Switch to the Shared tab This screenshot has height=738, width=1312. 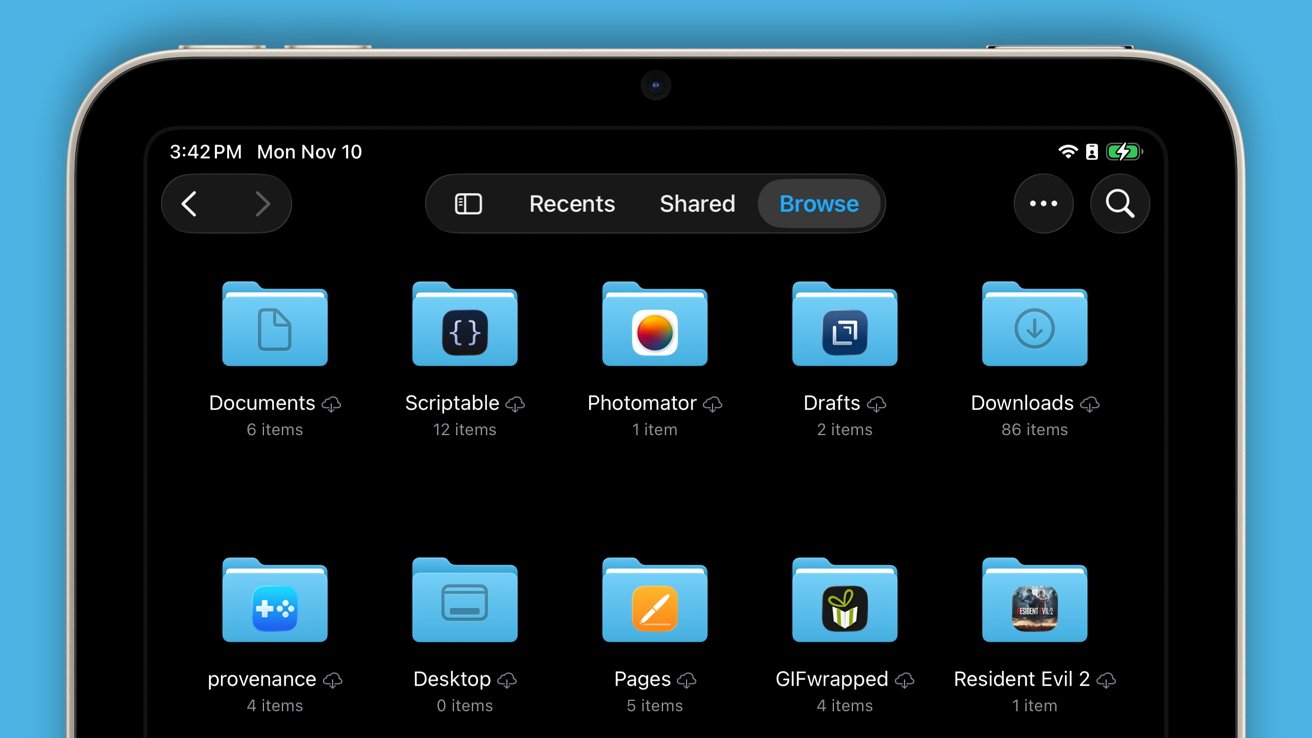[697, 203]
